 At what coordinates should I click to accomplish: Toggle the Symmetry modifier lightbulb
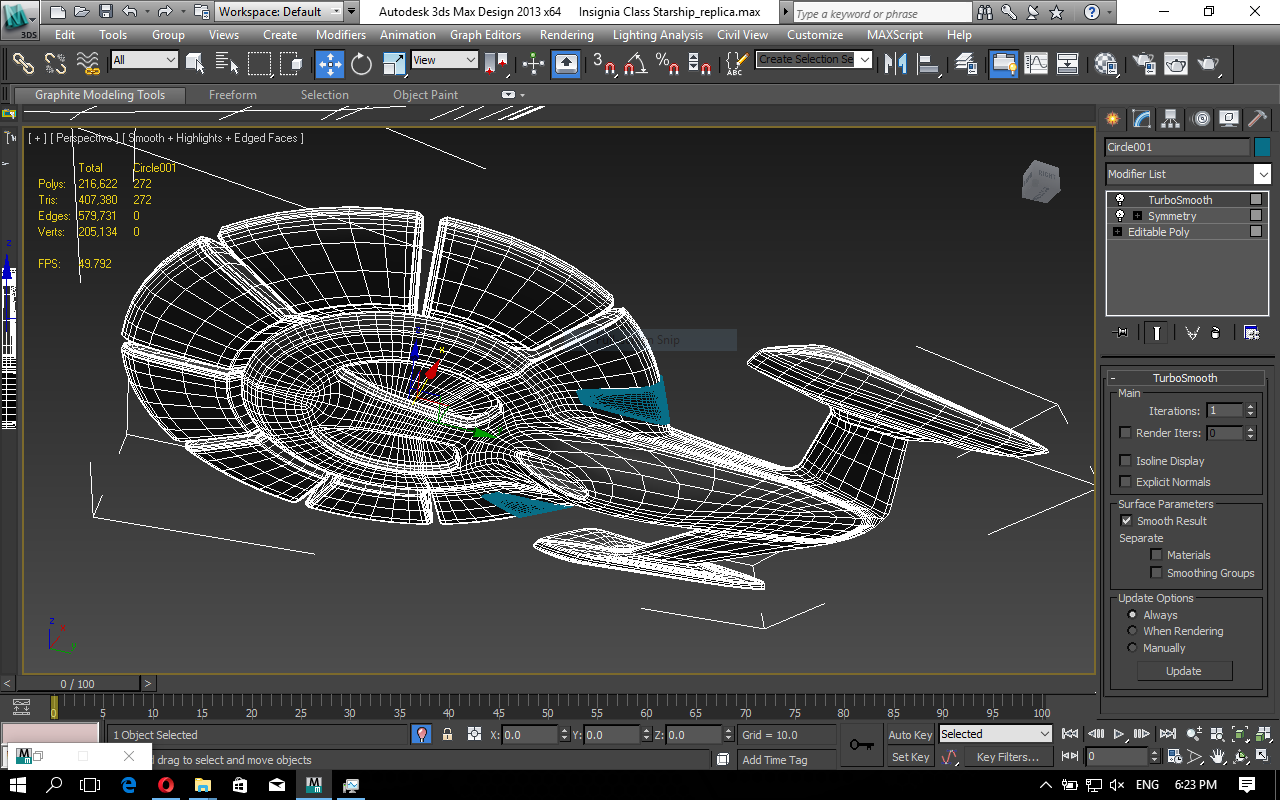tap(1119, 216)
